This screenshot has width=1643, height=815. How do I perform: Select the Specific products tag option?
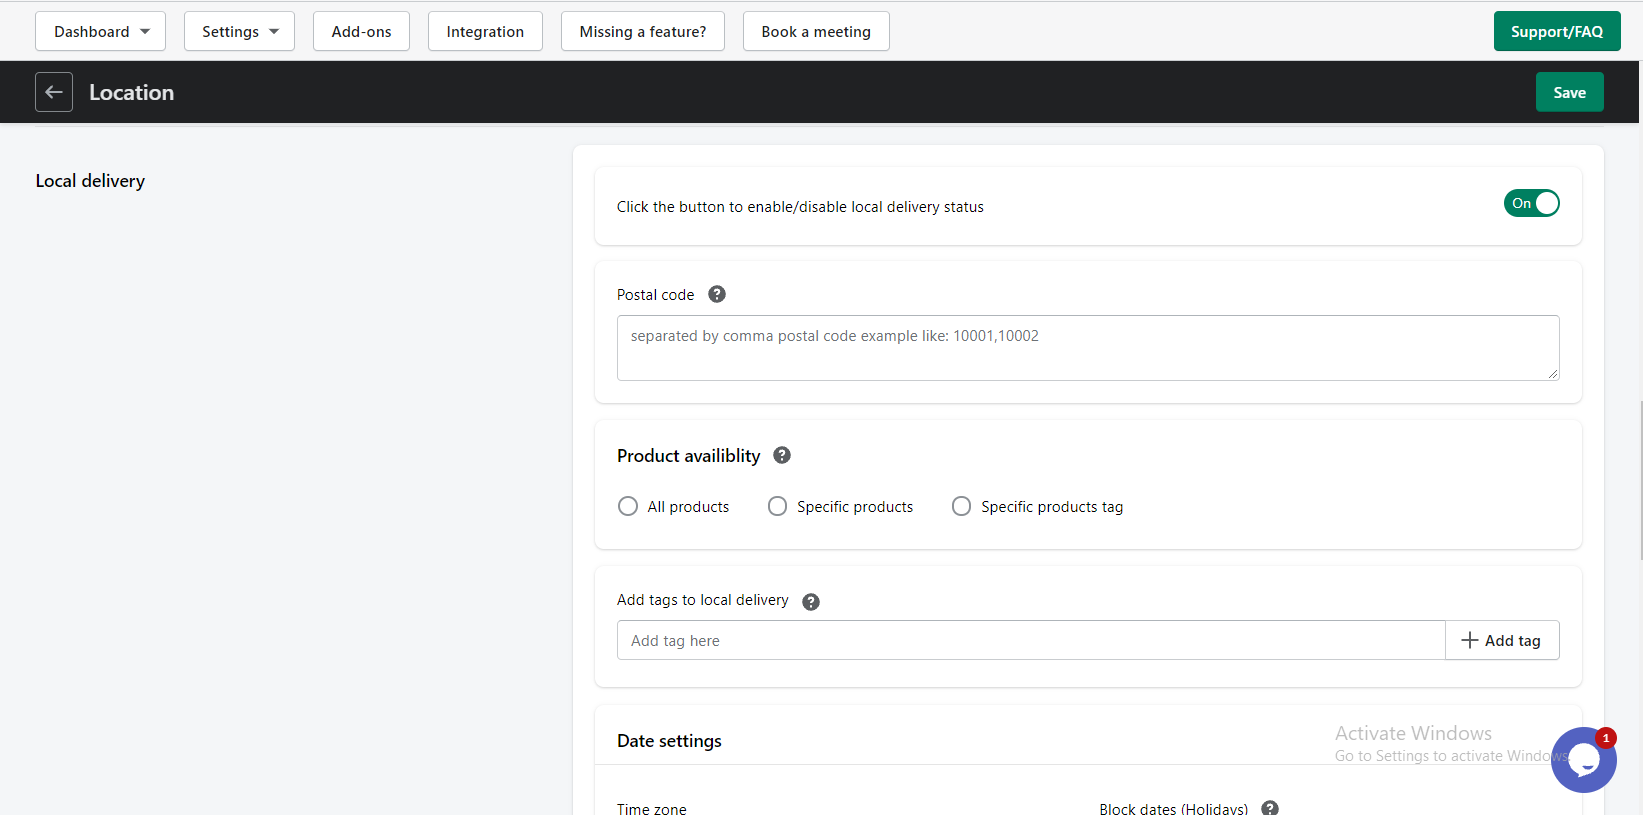(x=961, y=506)
